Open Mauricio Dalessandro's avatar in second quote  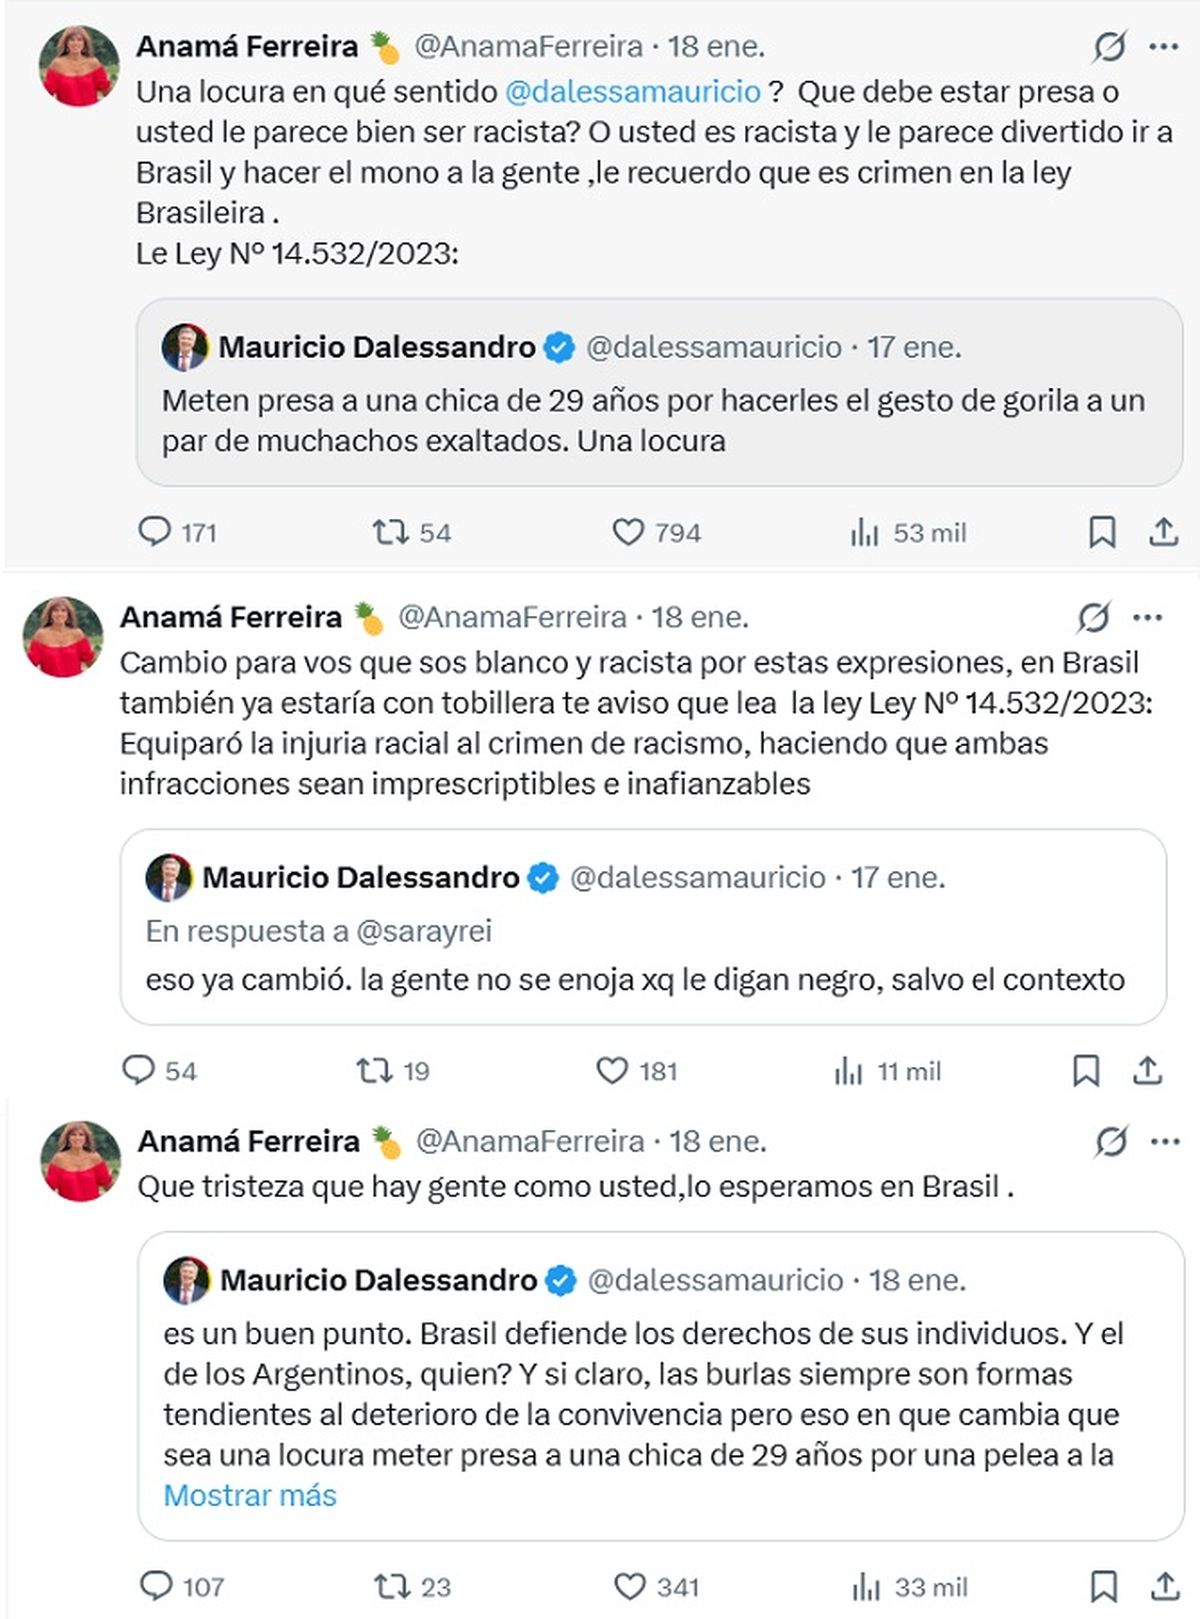point(169,877)
